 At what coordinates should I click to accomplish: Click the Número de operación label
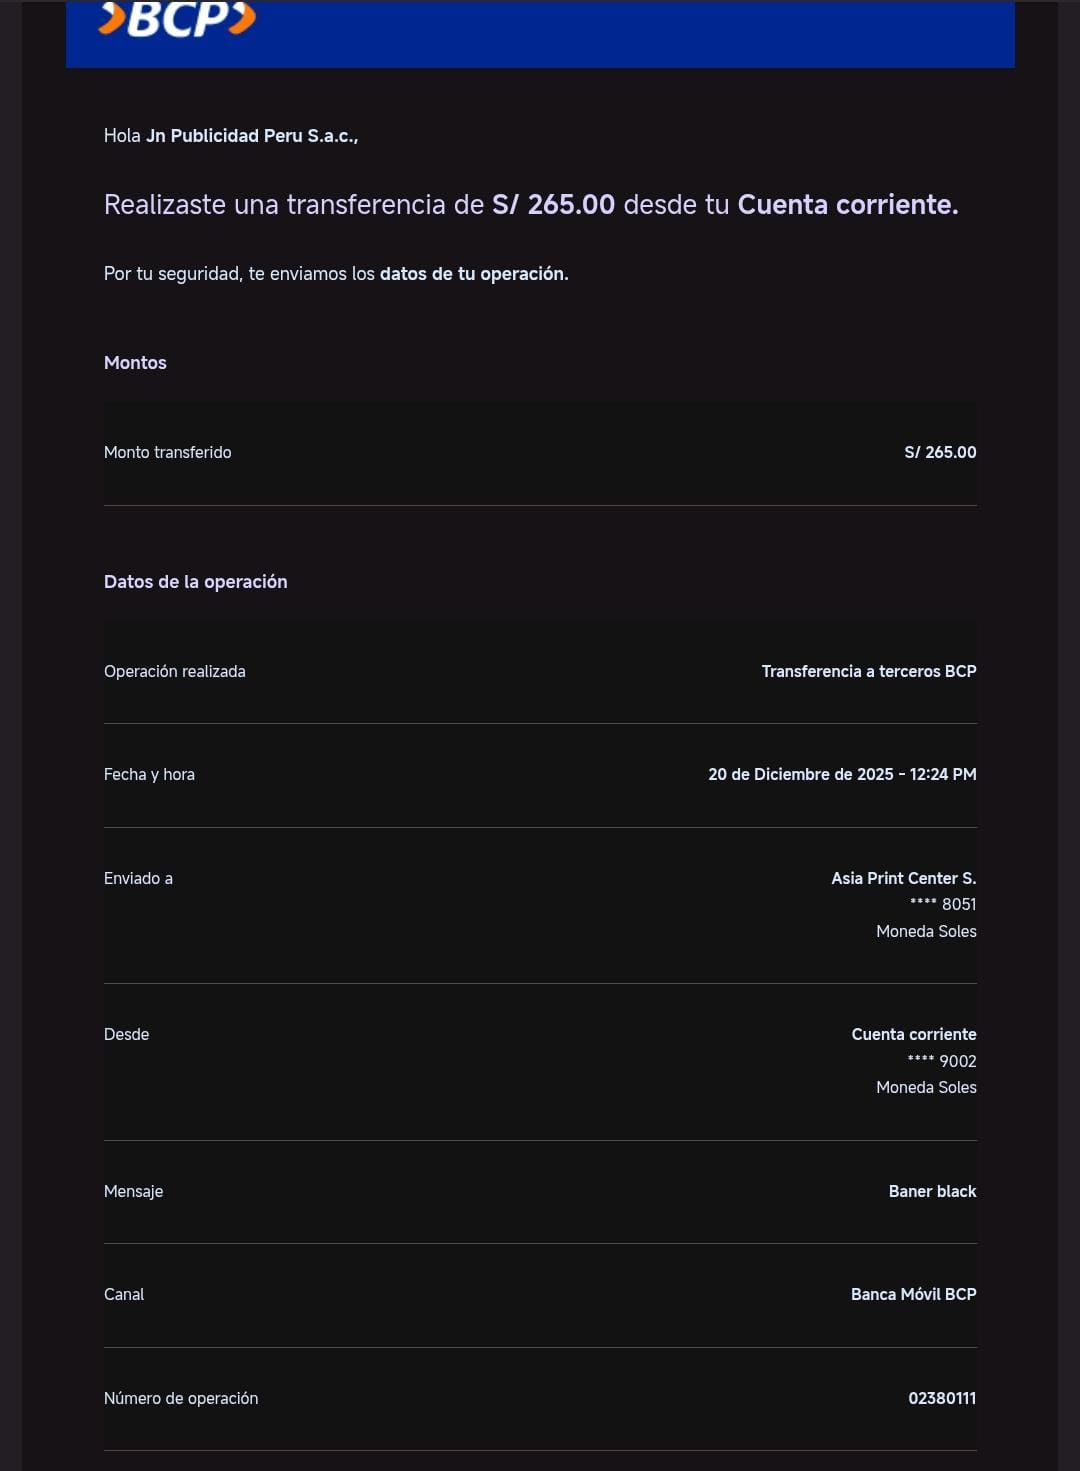coord(181,1399)
